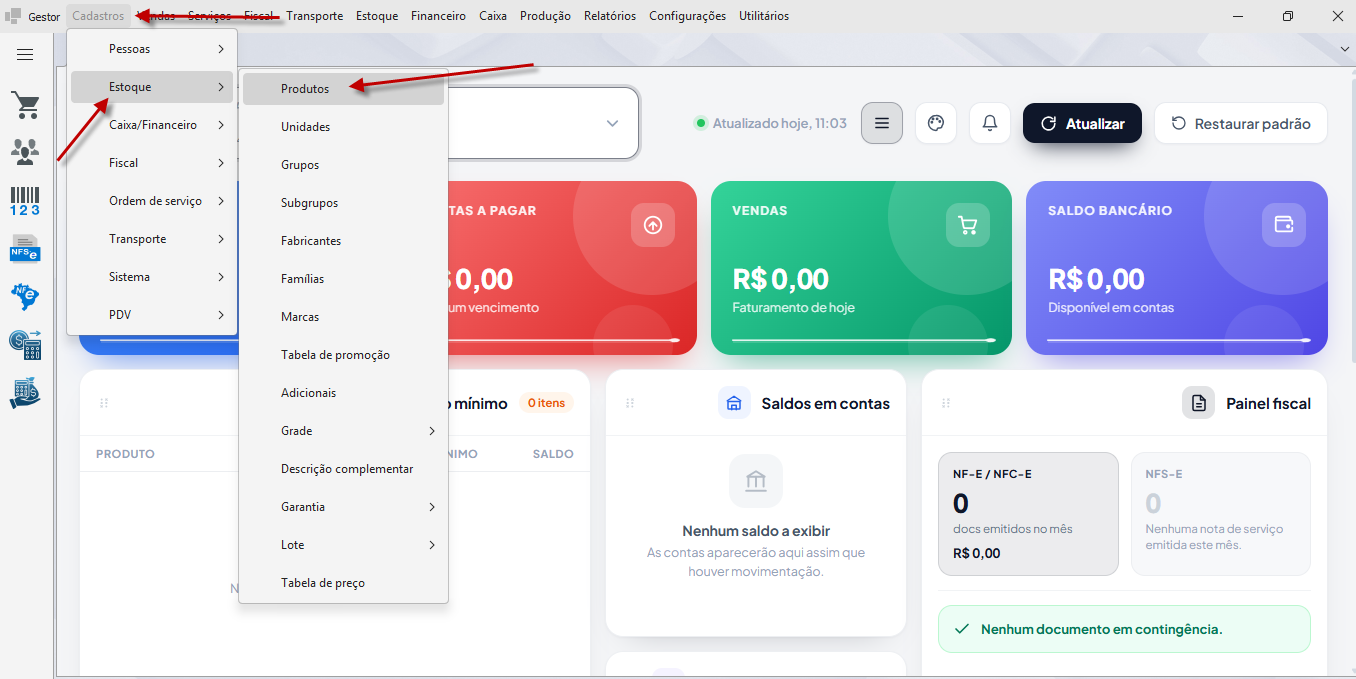This screenshot has width=1356, height=679.
Task: Click the palette theme icon button
Action: (936, 123)
